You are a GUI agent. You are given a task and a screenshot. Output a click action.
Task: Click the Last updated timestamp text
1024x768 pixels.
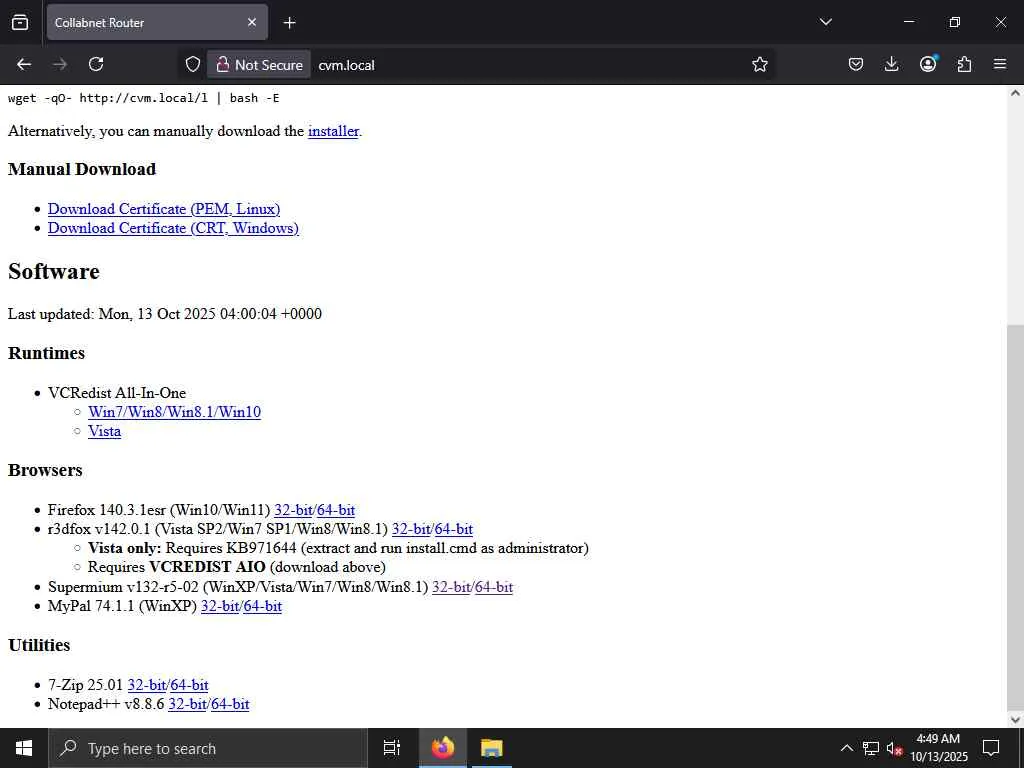pyautogui.click(x=165, y=314)
